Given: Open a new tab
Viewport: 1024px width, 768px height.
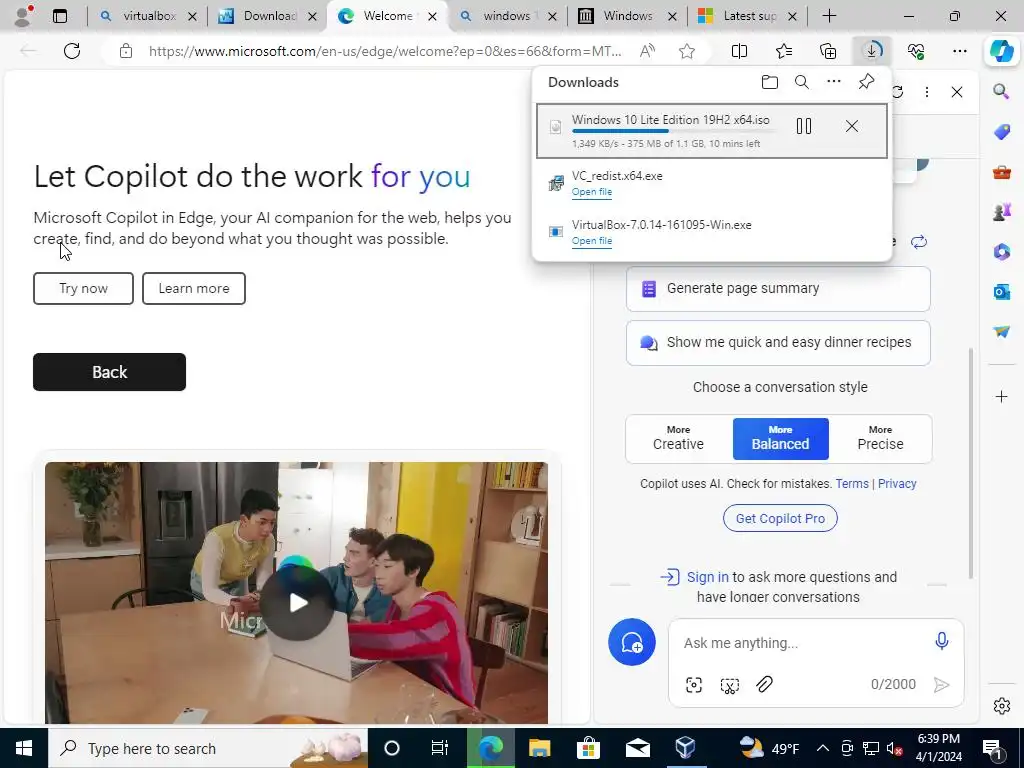Looking at the screenshot, I should pyautogui.click(x=829, y=16).
